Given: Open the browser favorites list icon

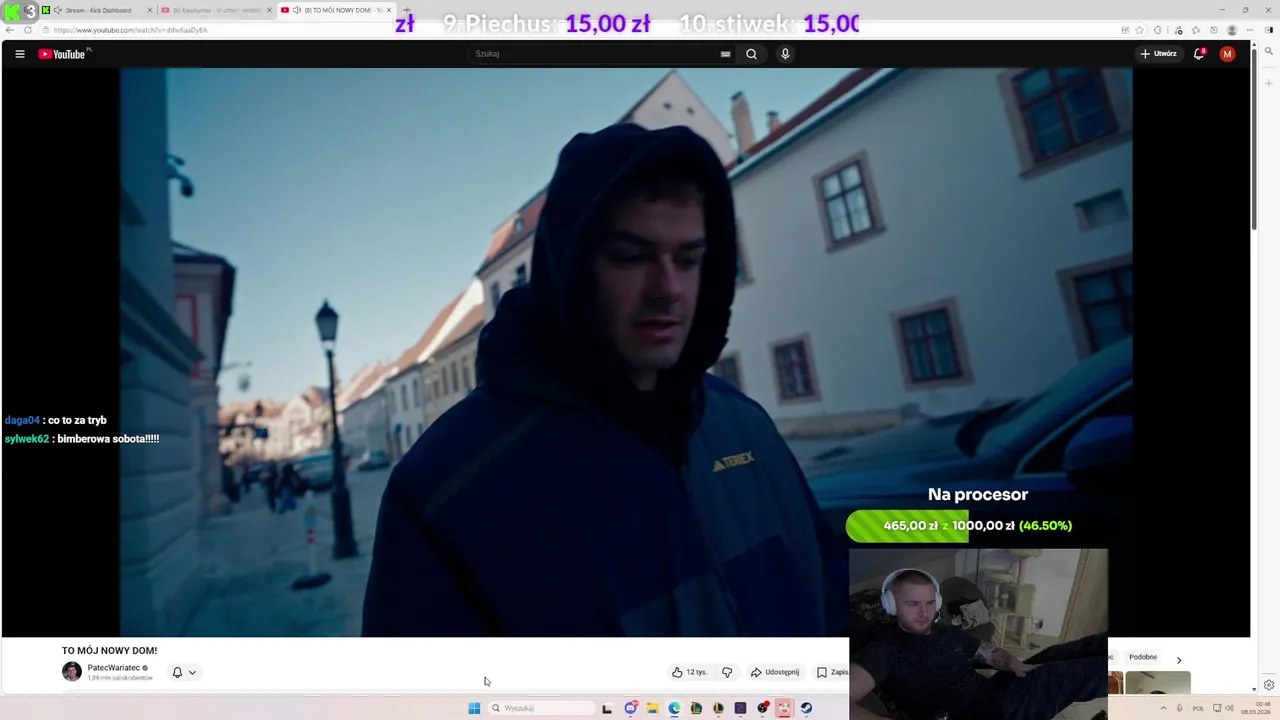Looking at the screenshot, I should click(x=1195, y=30).
